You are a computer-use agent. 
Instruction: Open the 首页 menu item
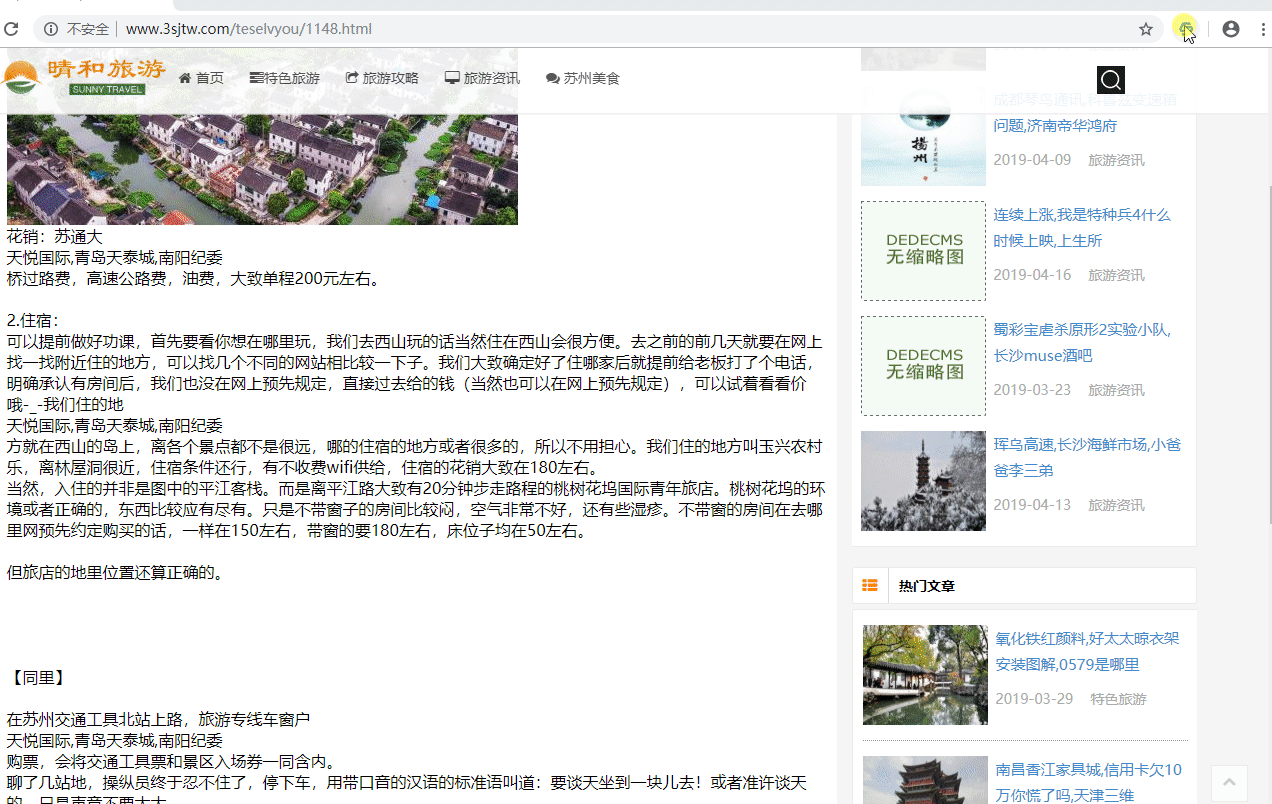(x=201, y=78)
